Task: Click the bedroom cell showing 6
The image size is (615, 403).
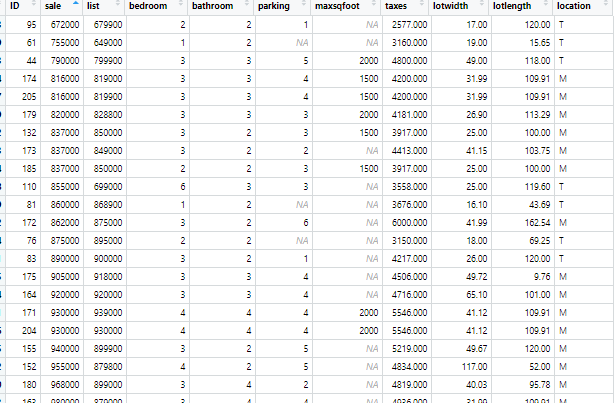Action: [x=183, y=187]
